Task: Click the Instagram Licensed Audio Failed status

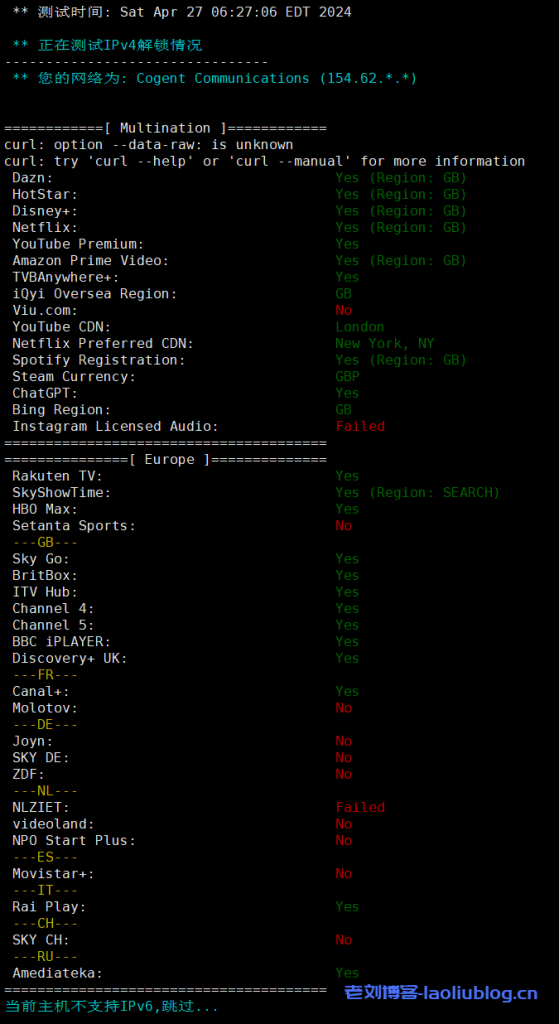Action: click(x=360, y=426)
